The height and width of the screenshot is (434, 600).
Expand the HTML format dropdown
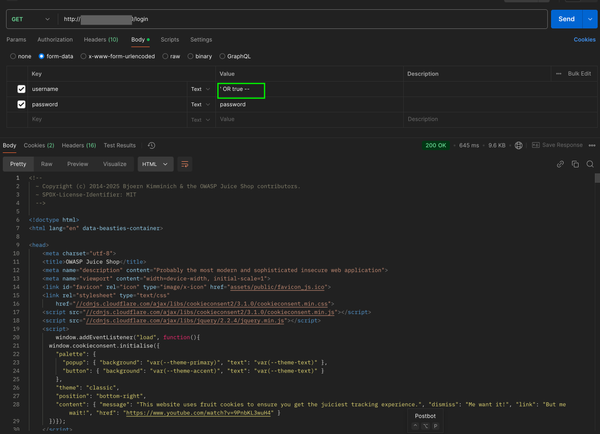(x=156, y=164)
